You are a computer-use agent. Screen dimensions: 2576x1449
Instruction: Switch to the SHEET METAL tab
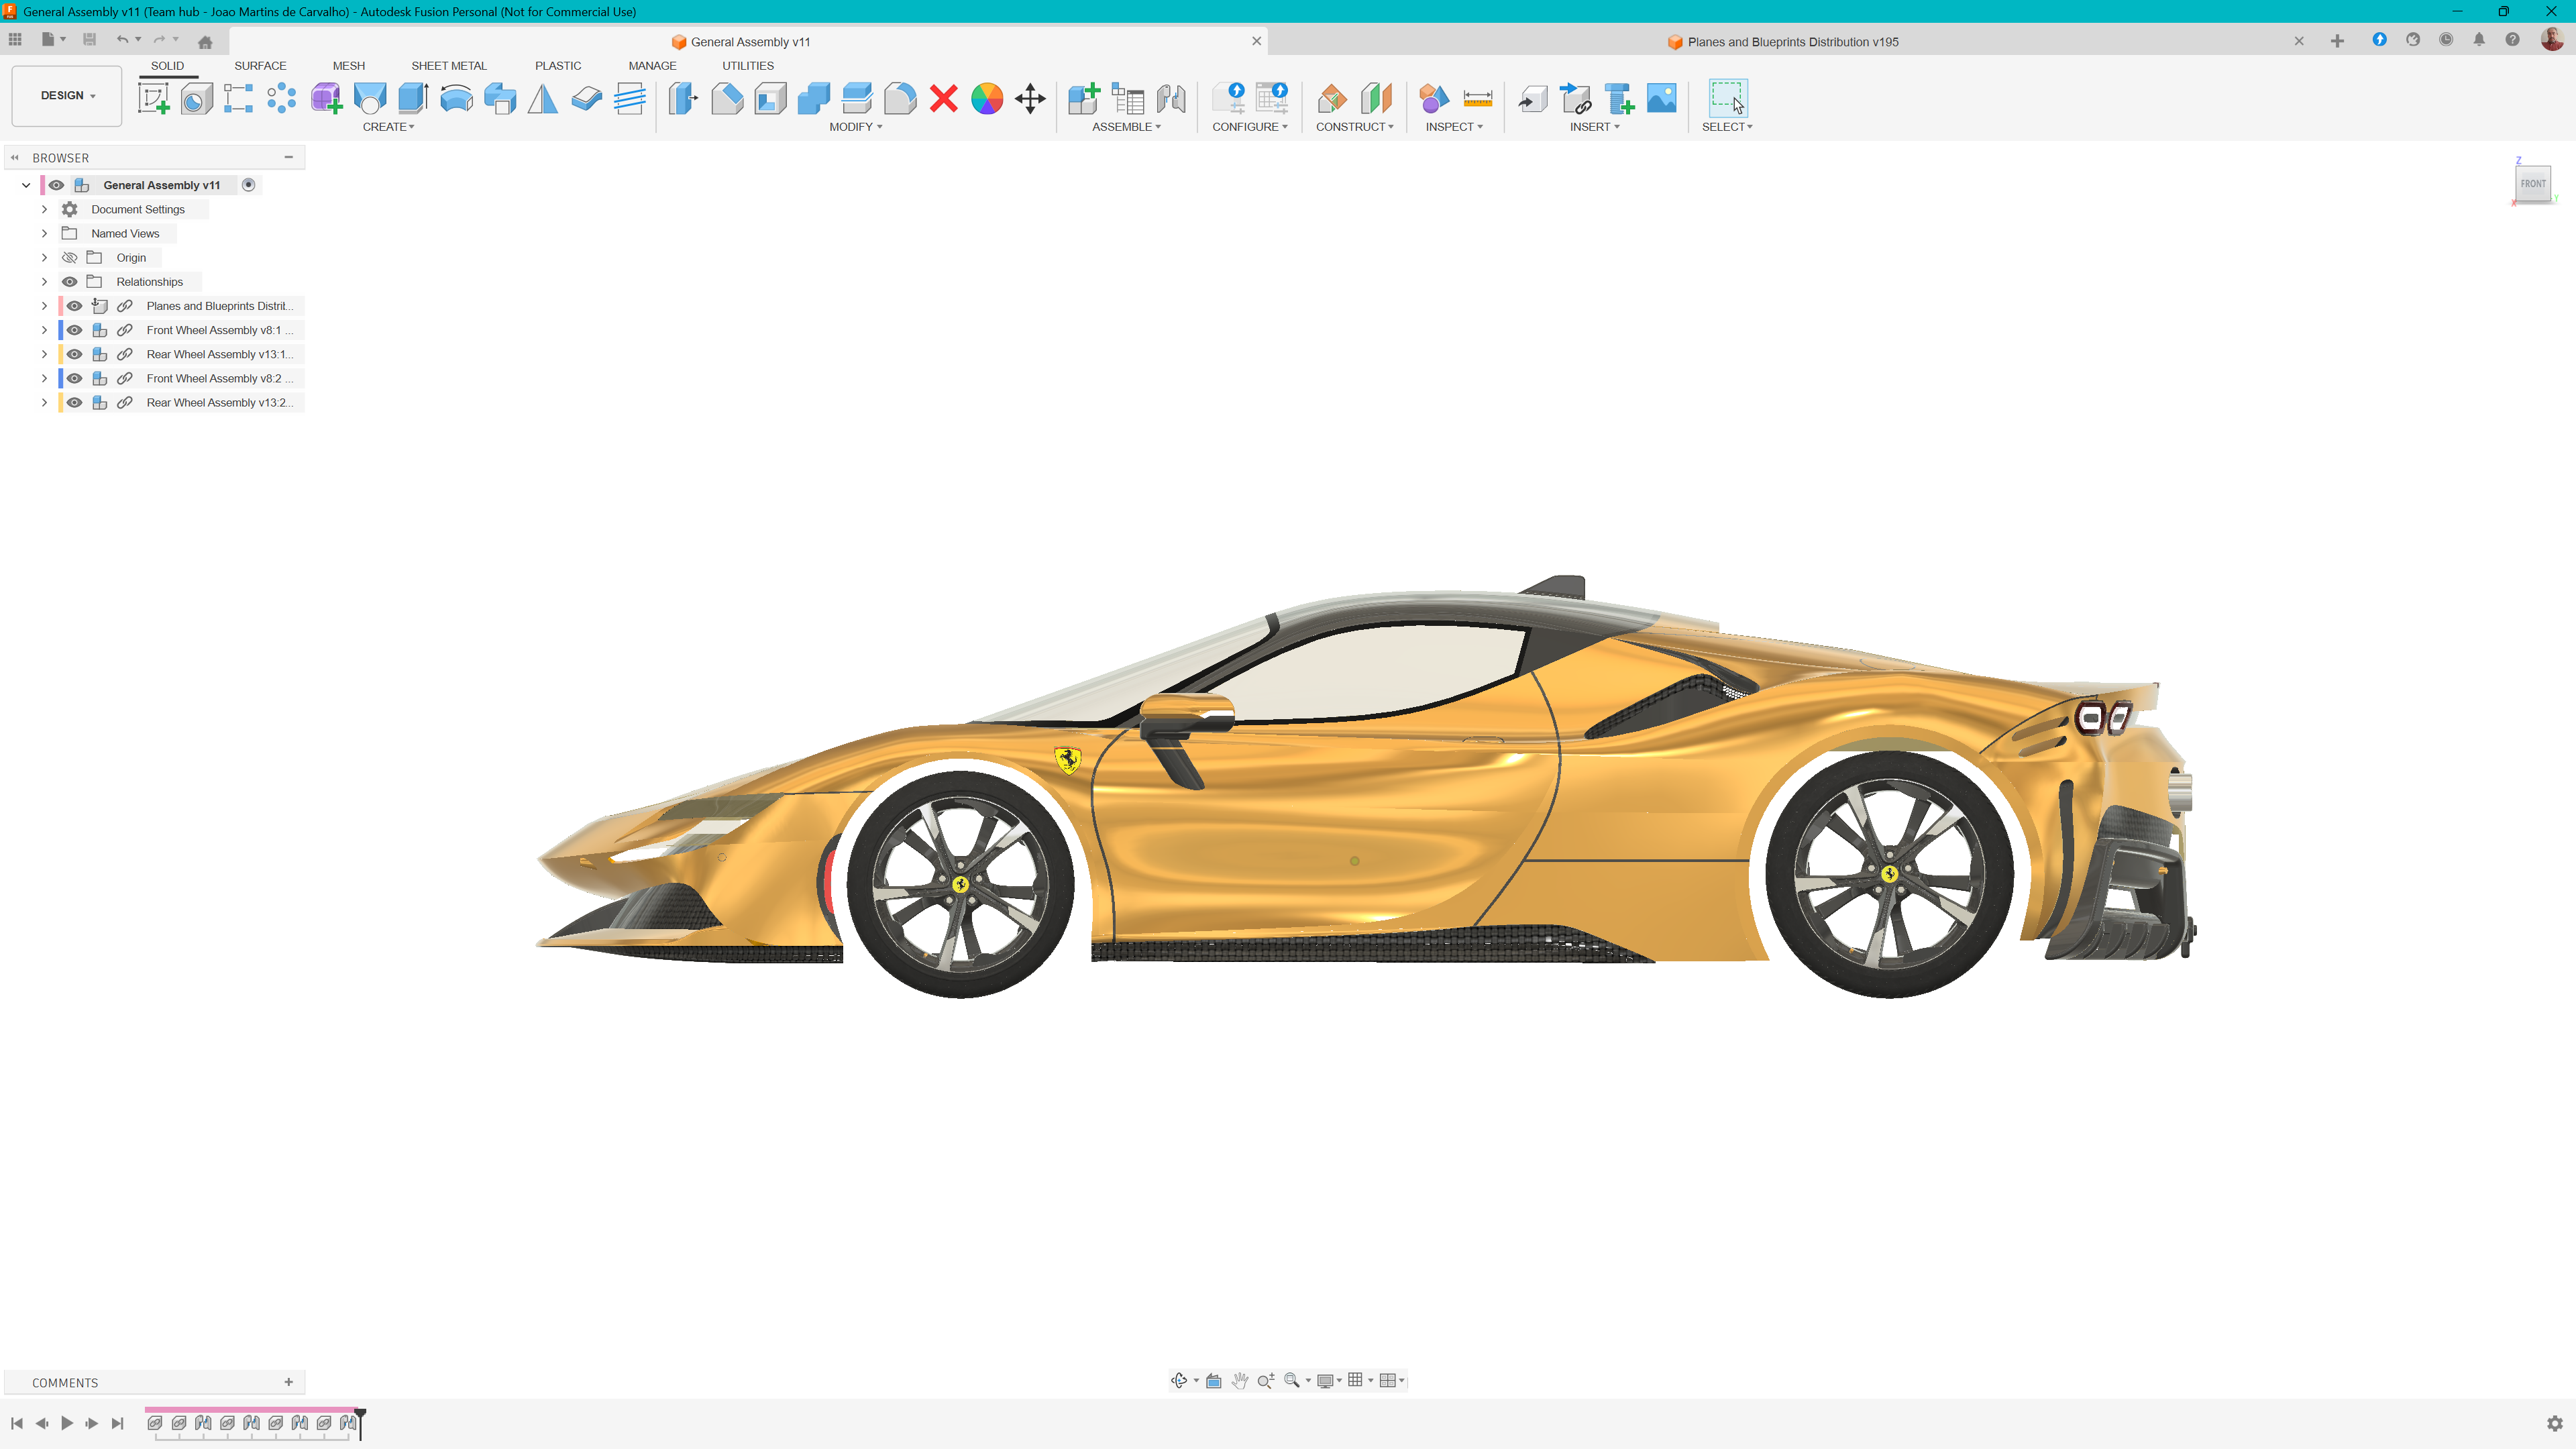[448, 66]
